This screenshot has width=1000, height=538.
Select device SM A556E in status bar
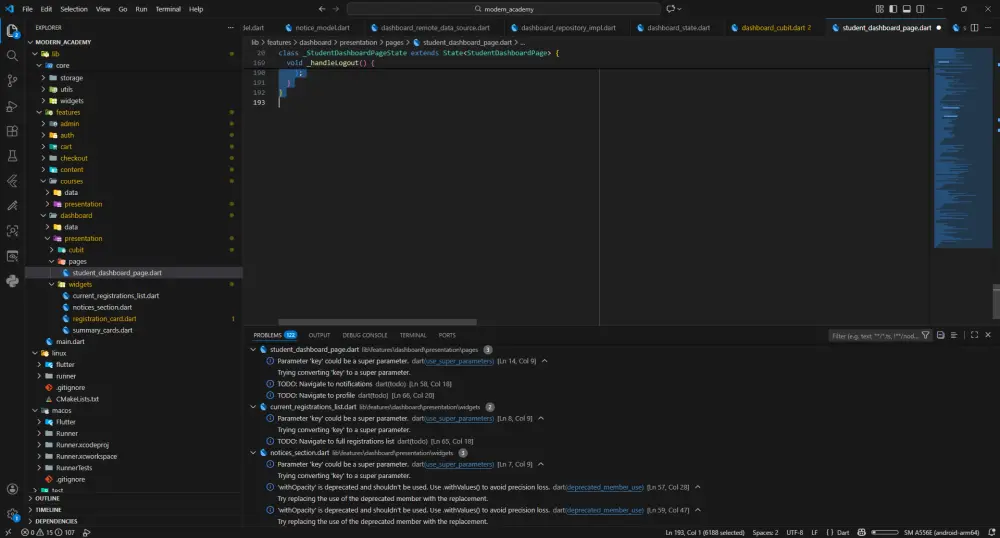[941, 532]
